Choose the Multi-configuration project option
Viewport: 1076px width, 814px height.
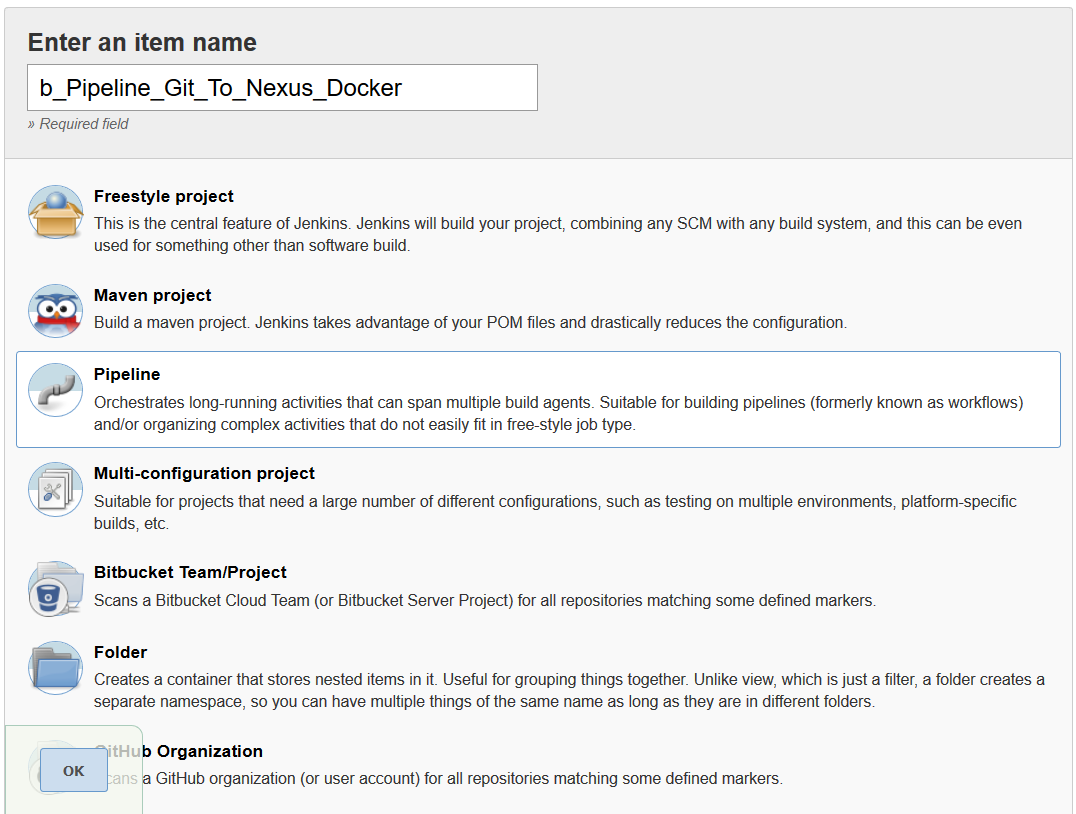204,473
